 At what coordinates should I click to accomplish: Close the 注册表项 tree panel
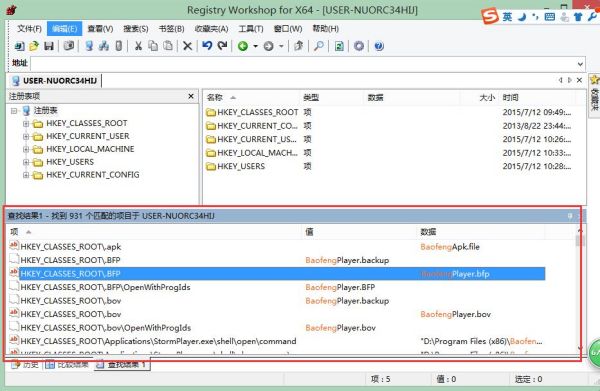(x=191, y=96)
